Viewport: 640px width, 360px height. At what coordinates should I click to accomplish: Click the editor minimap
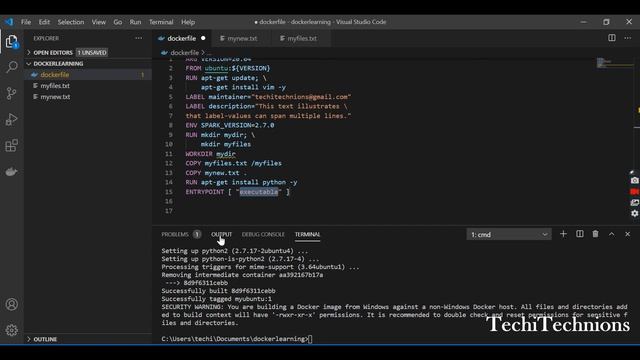[x=615, y=63]
